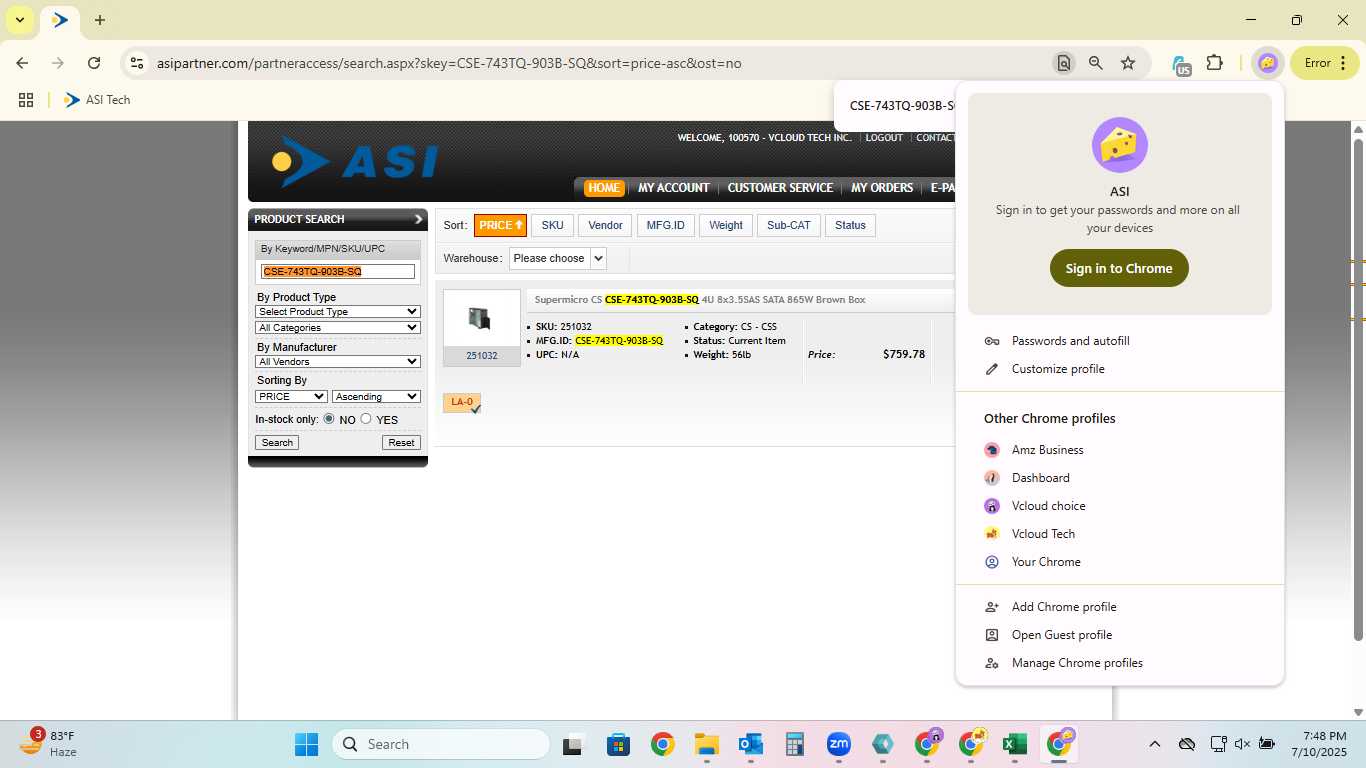Sort results by SKU
The image size is (1366, 768).
(553, 225)
